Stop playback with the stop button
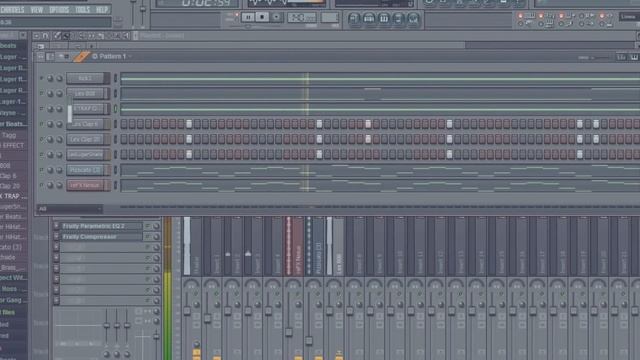Viewport: 640px width, 360px height. 262,17
